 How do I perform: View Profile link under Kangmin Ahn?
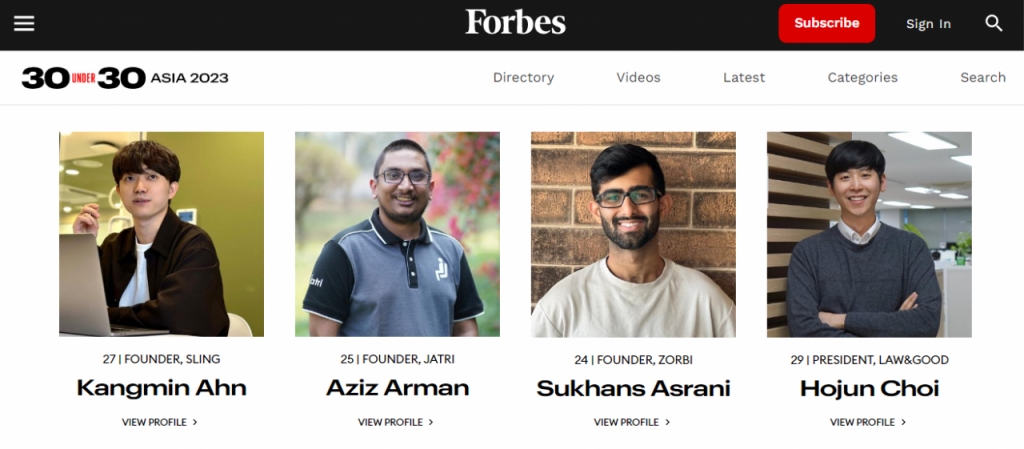click(159, 422)
